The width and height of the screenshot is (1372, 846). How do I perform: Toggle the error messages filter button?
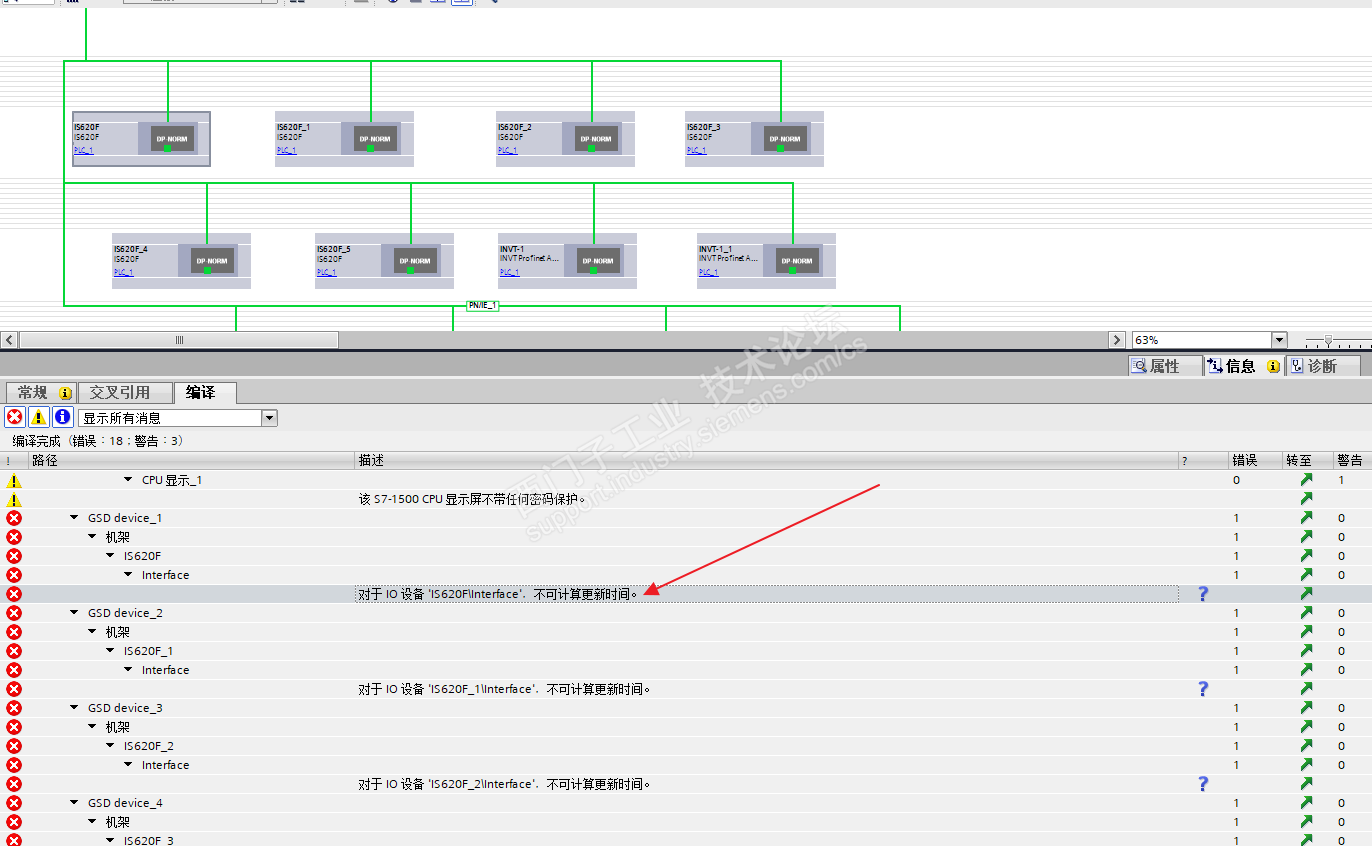[15, 418]
